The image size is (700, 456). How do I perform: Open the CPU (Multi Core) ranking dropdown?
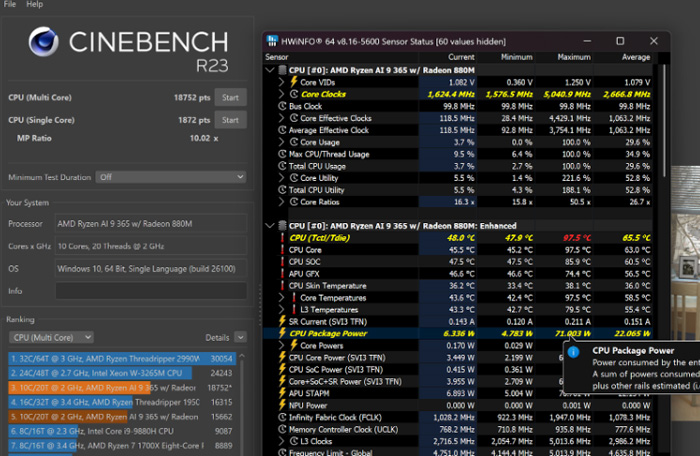point(51,337)
